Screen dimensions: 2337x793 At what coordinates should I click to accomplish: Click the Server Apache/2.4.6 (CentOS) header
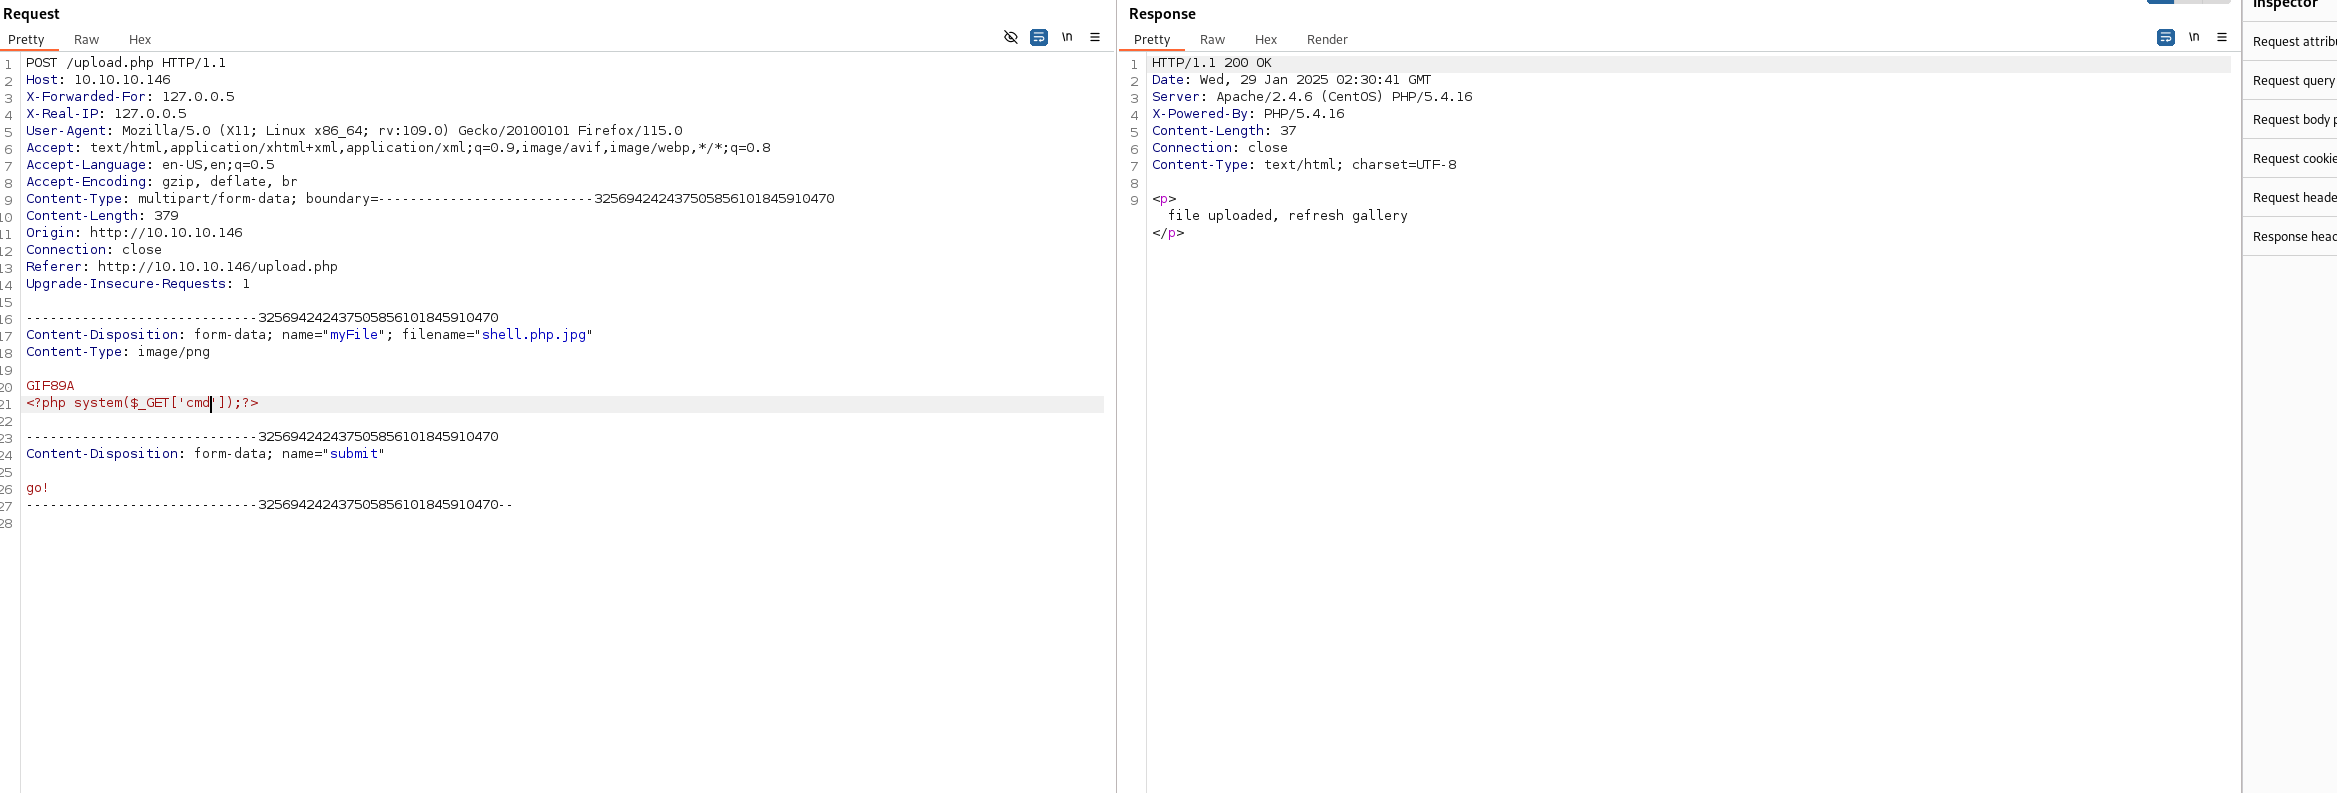pyautogui.click(x=1312, y=97)
